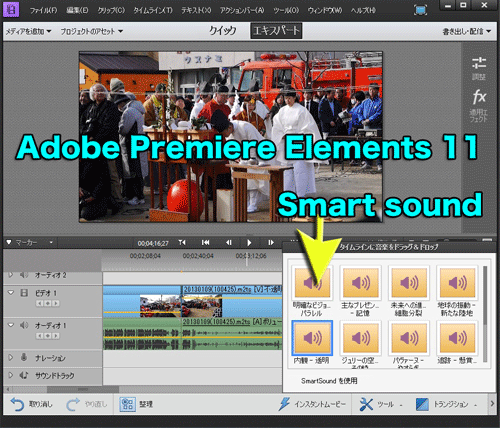Open the トランジション panel
This screenshot has width=500, height=428.
[x=446, y=404]
